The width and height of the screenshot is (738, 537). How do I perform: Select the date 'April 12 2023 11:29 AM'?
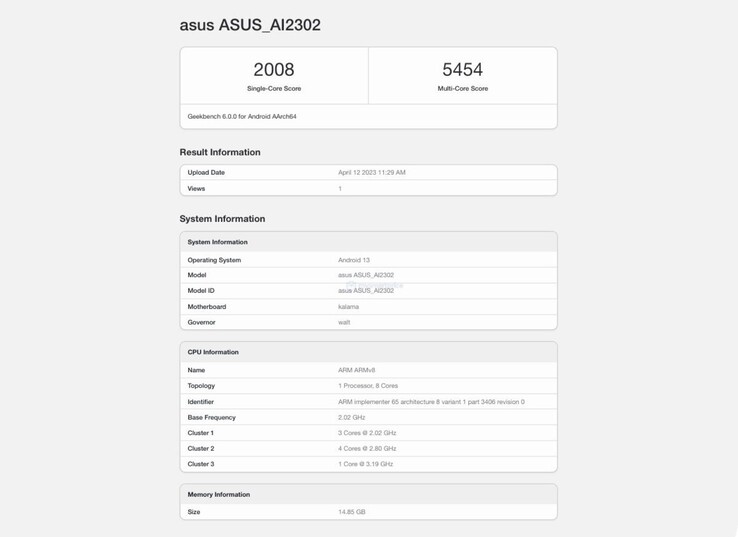(x=372, y=172)
